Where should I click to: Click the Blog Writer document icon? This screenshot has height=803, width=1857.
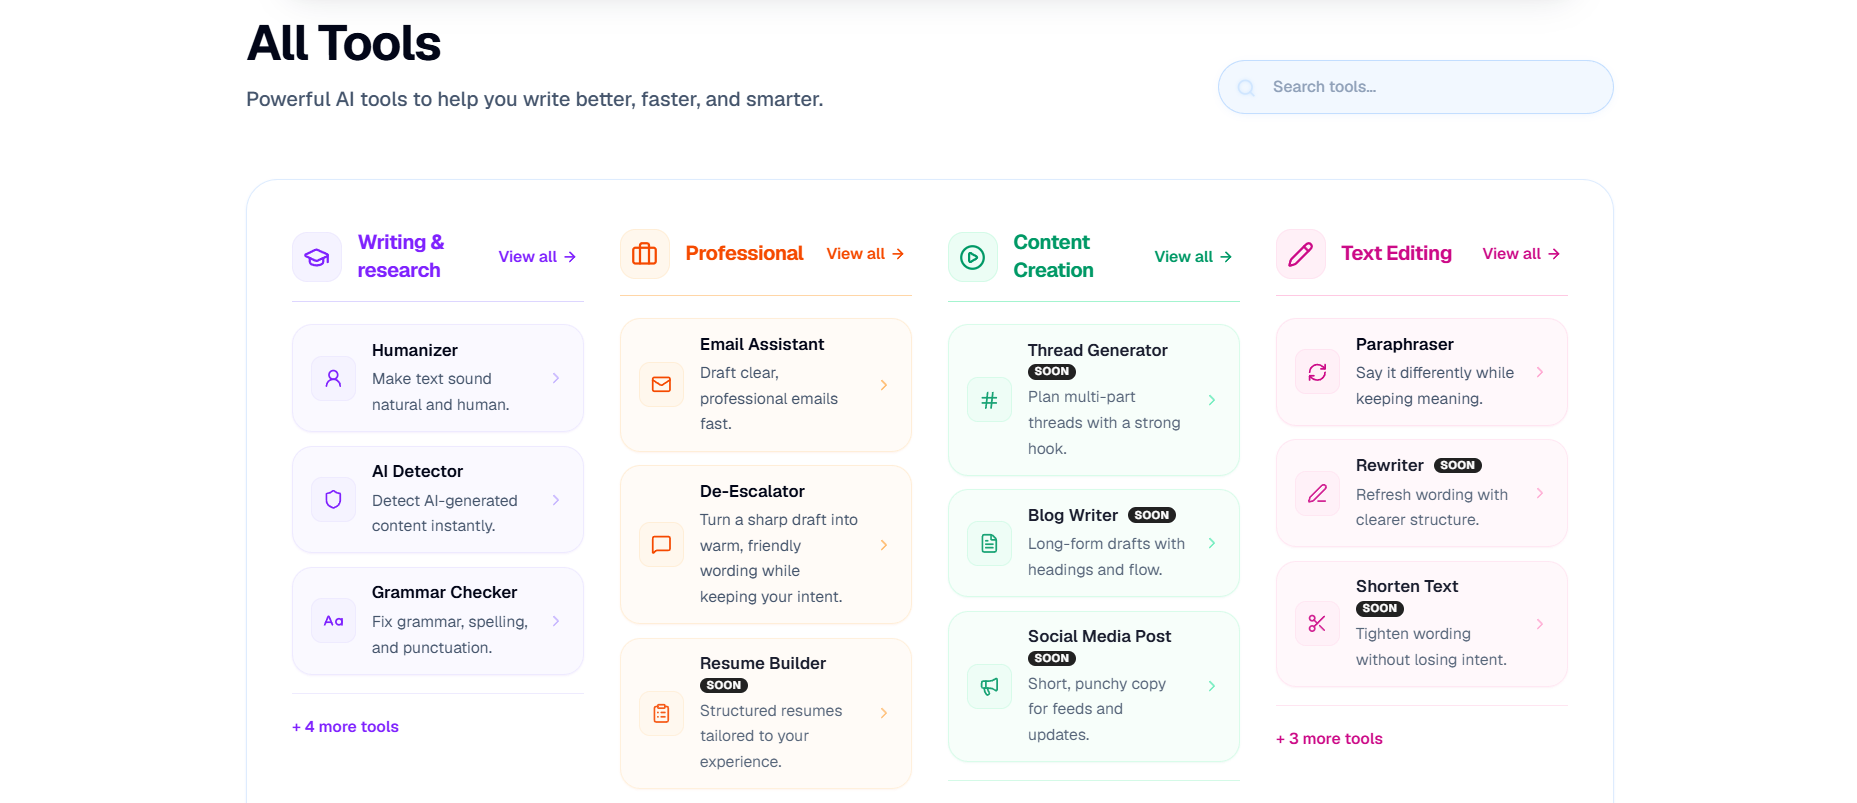pyautogui.click(x=990, y=543)
